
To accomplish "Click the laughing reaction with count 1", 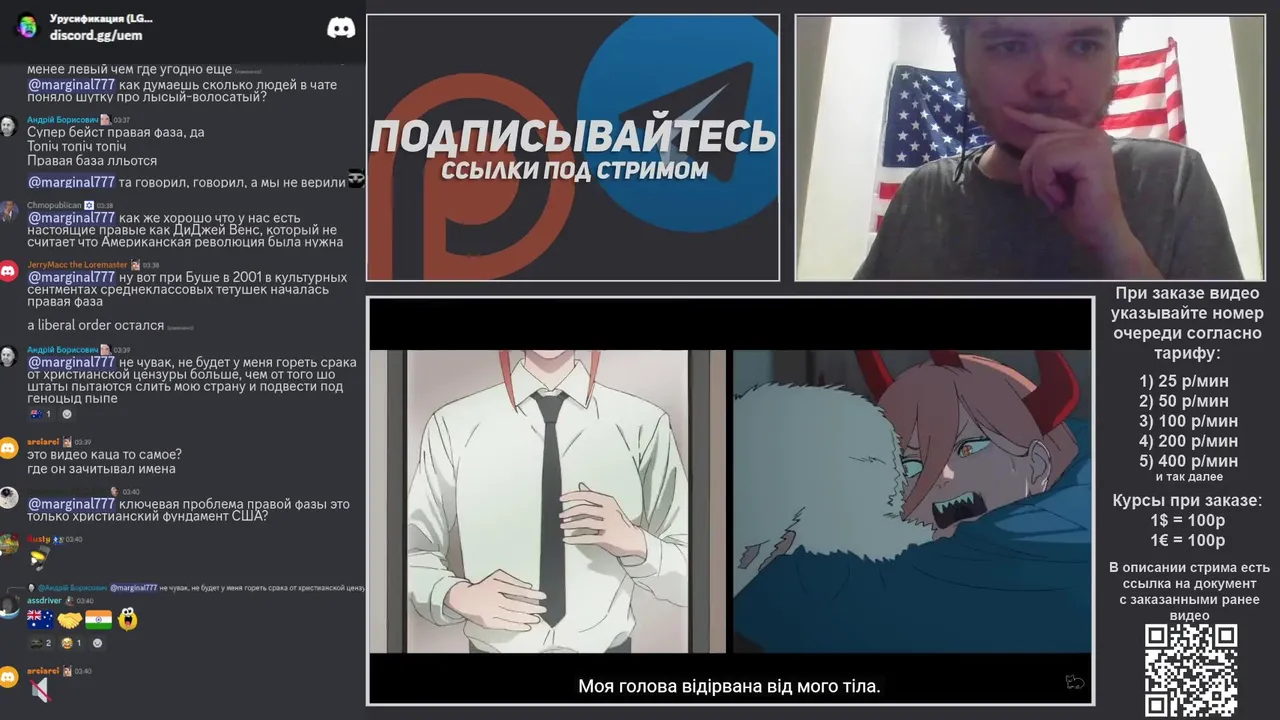I will tap(72, 643).
